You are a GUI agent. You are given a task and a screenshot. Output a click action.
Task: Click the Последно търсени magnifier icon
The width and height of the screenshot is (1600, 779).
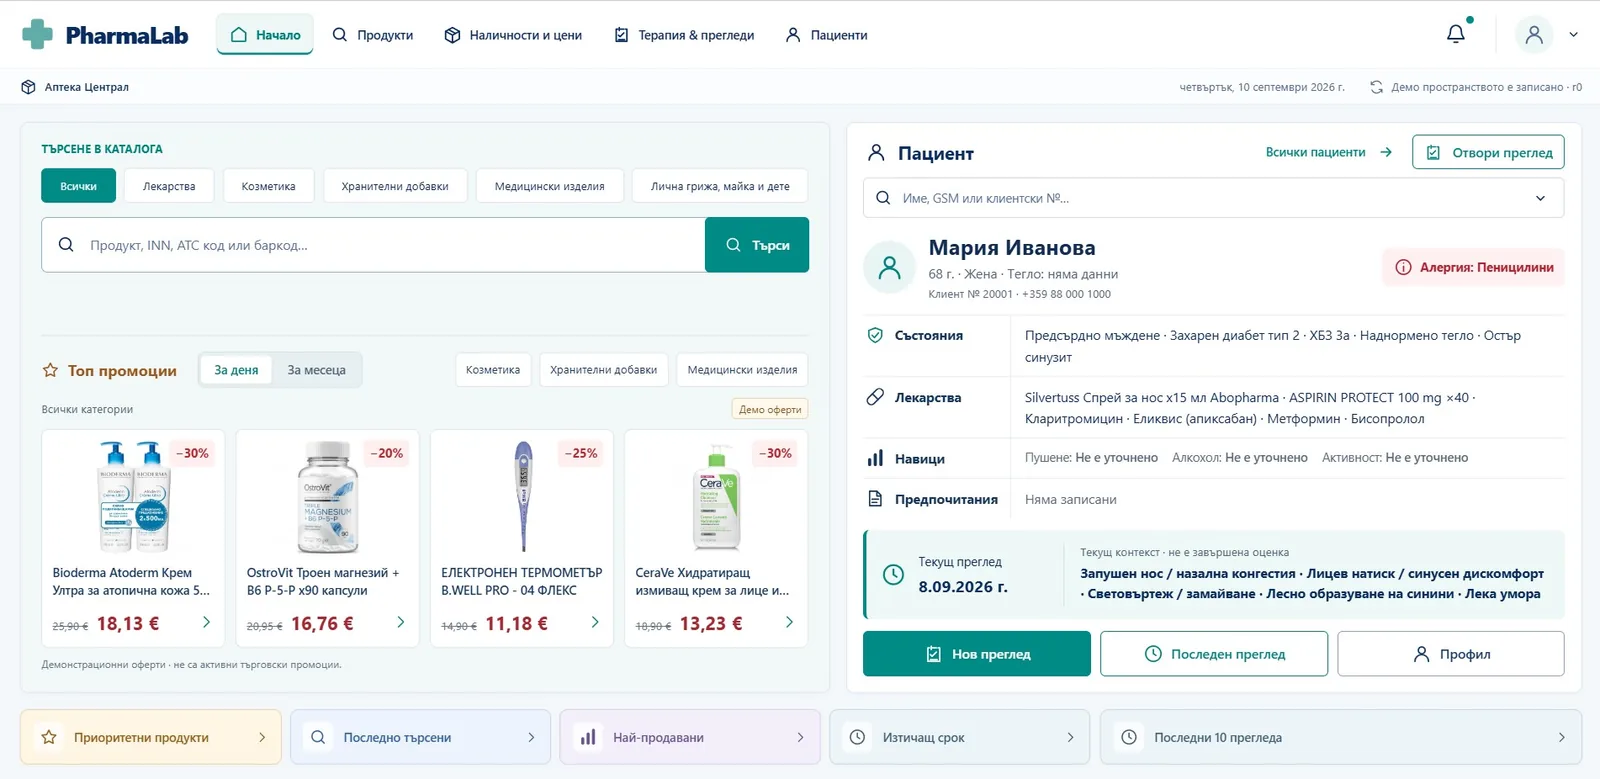coord(318,737)
